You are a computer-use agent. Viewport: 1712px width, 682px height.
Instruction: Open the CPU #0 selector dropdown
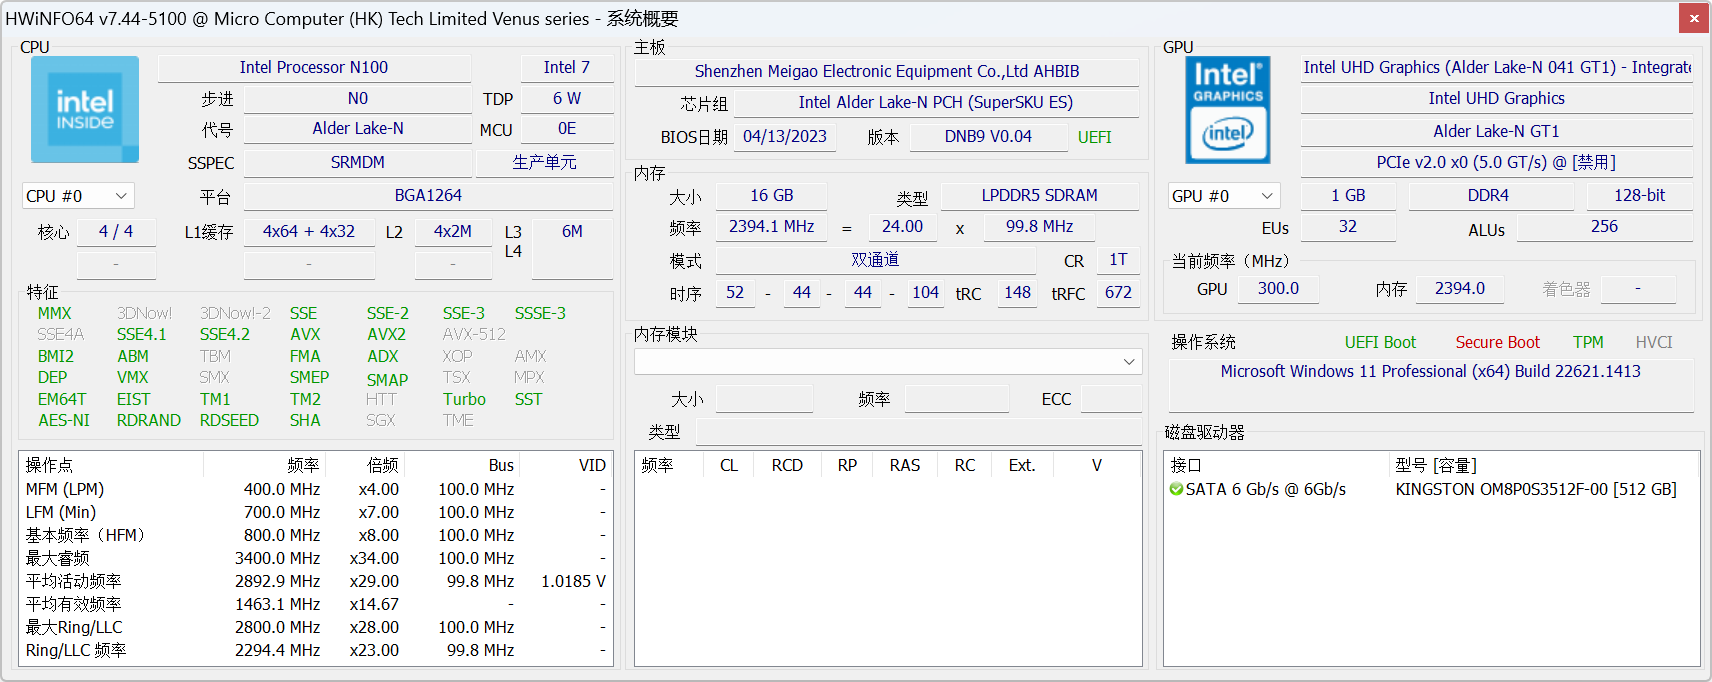point(78,196)
